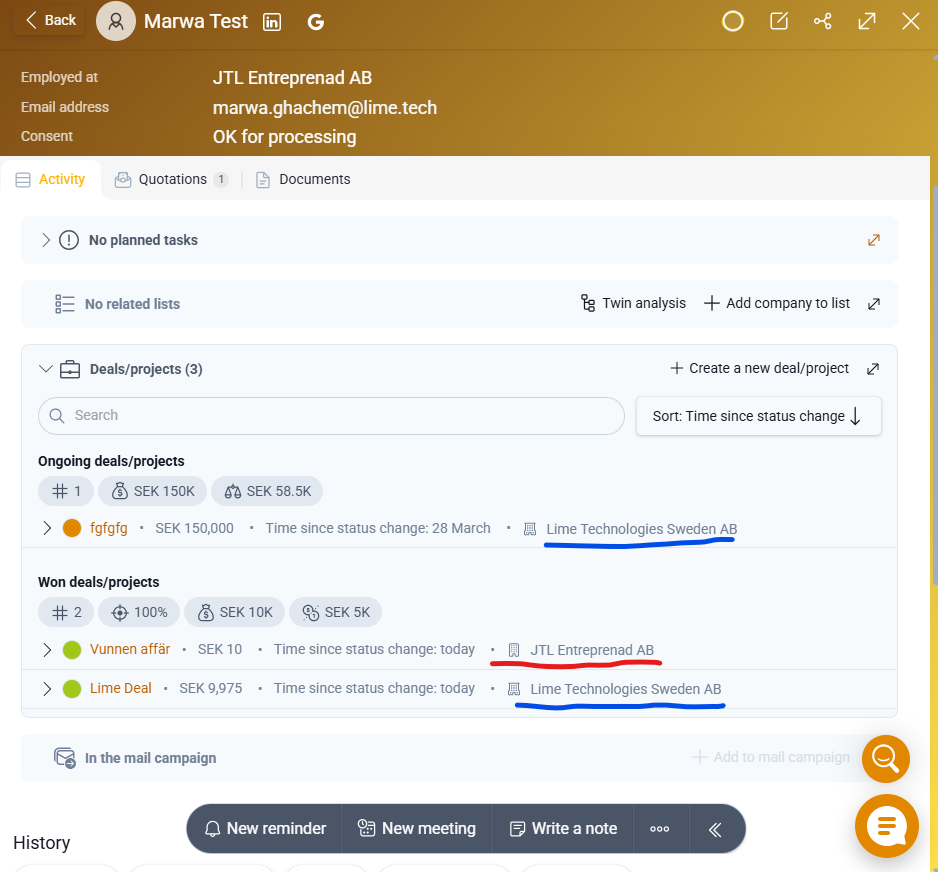Go back using the Back button
938x872 pixels.
coord(50,20)
